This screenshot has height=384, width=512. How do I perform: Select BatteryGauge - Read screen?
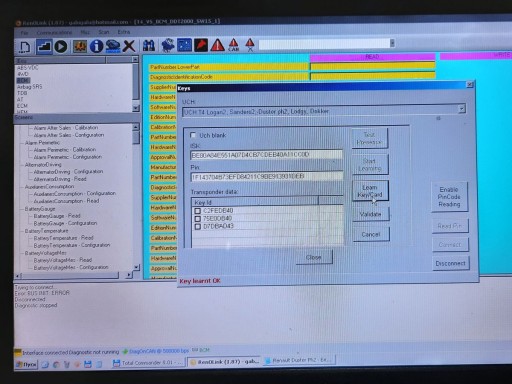57,216
